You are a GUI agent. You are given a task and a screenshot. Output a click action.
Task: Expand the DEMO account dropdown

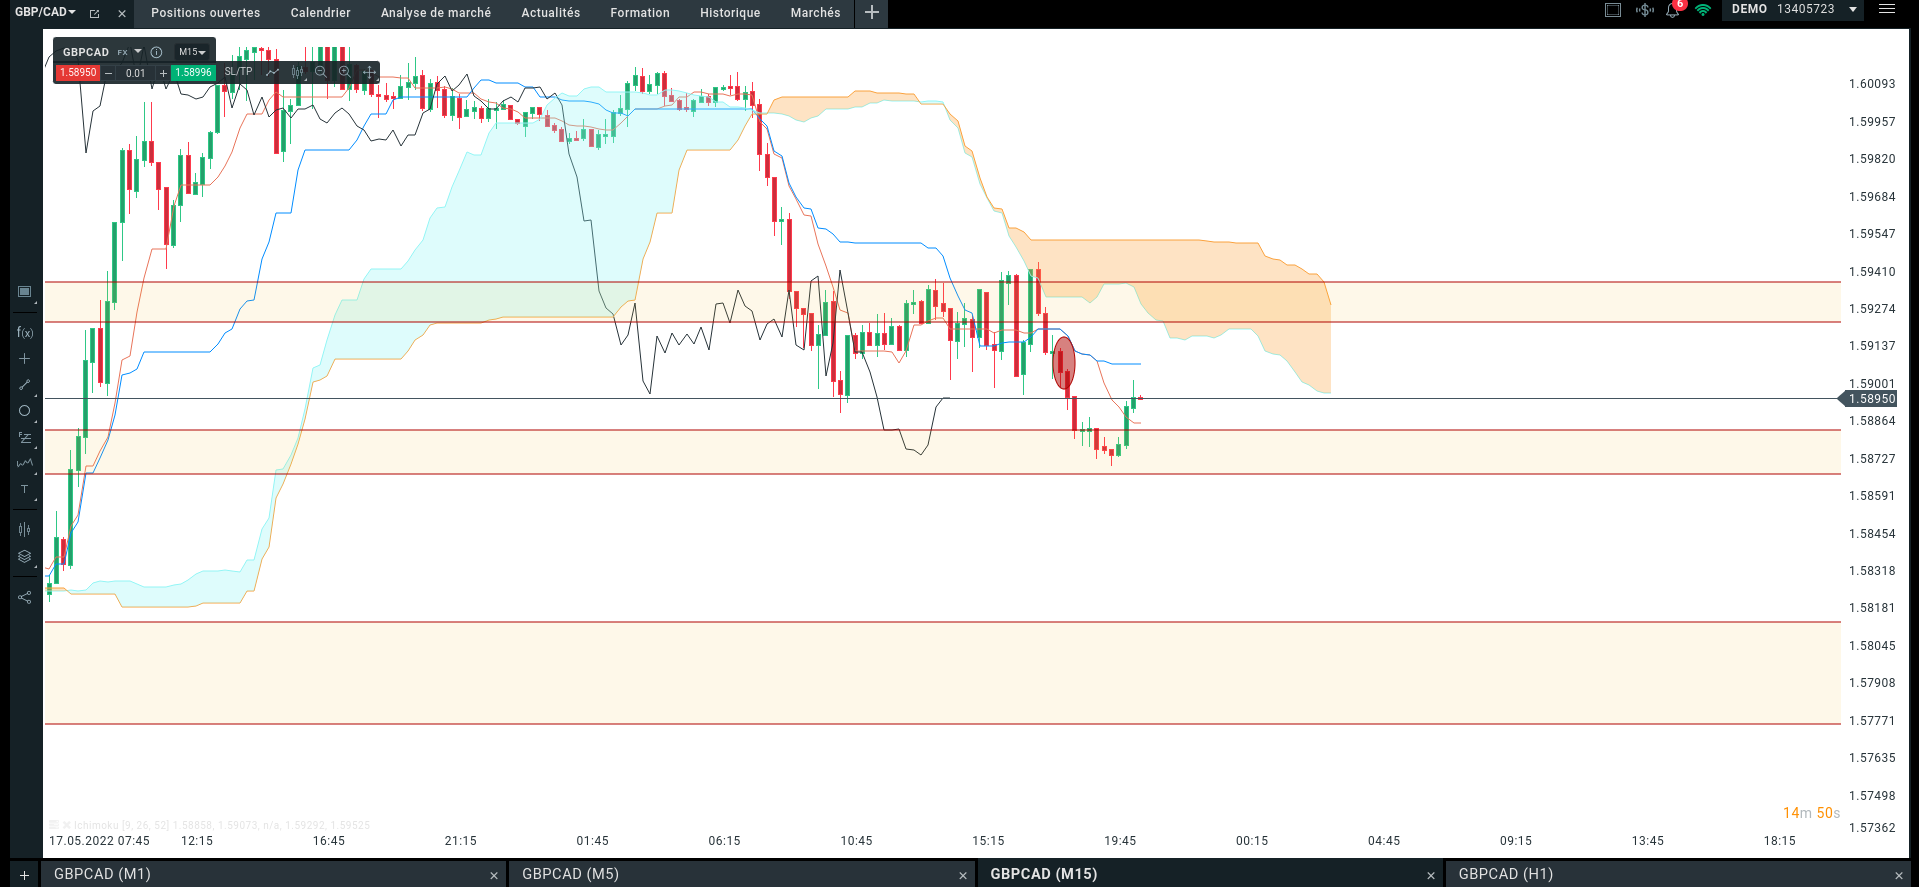pyautogui.click(x=1853, y=9)
